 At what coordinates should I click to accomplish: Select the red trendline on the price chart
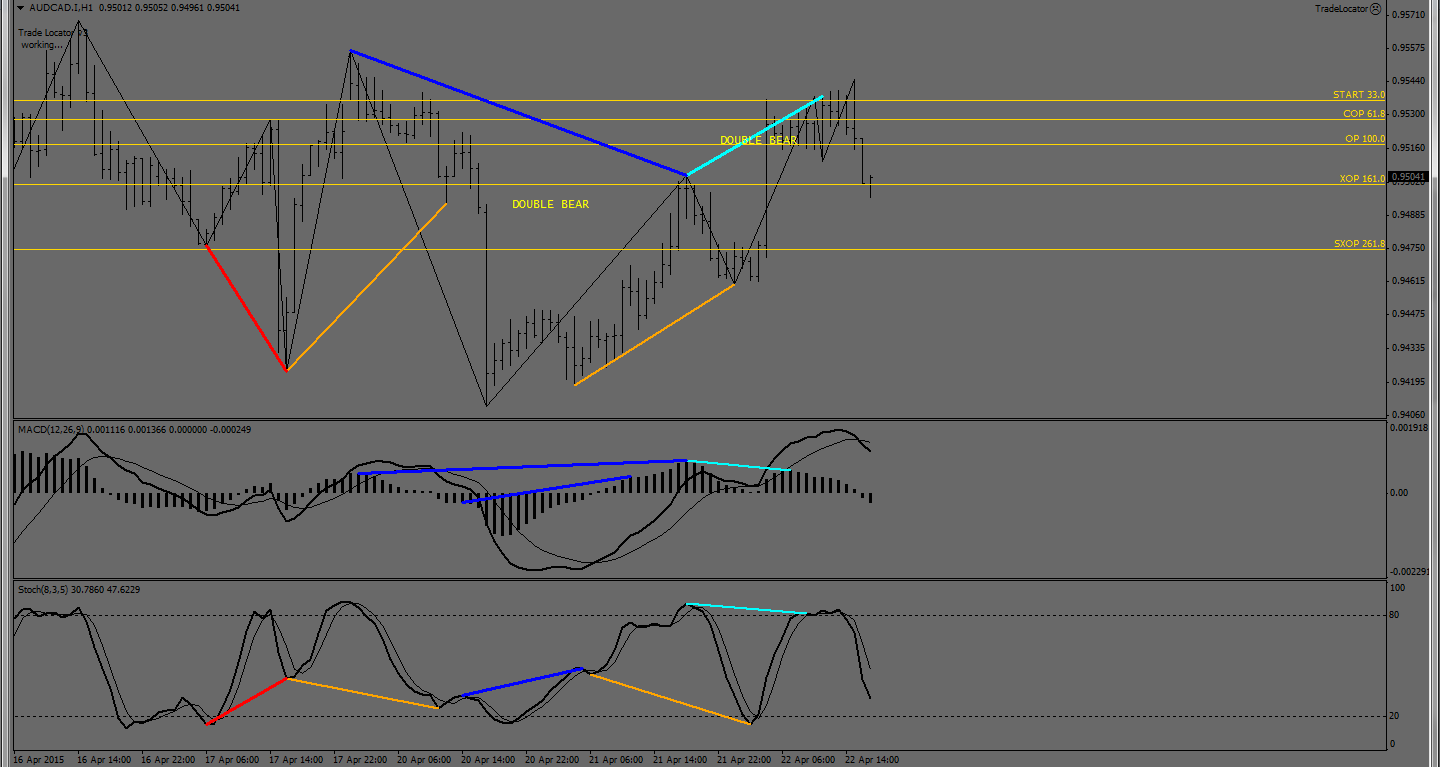tap(246, 307)
